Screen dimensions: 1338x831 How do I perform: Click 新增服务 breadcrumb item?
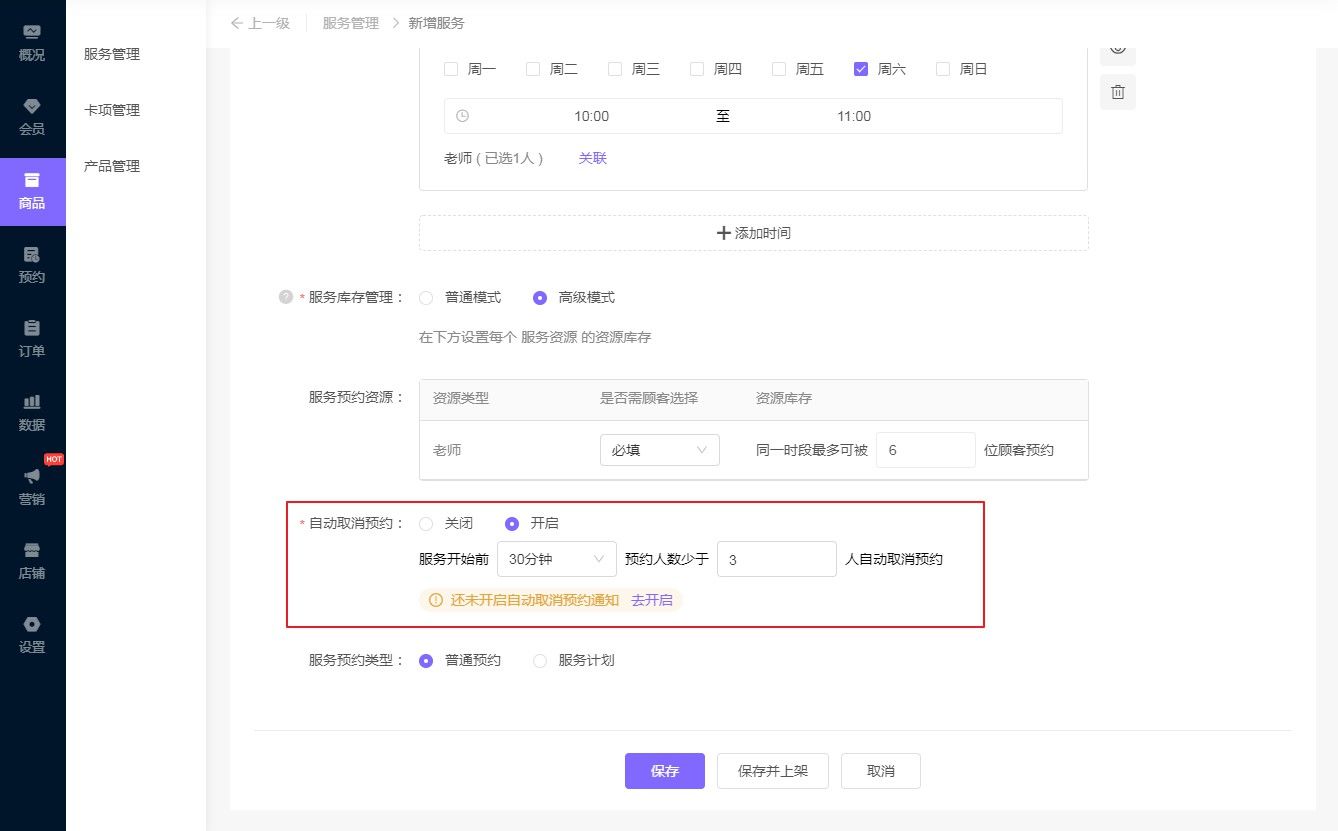436,23
